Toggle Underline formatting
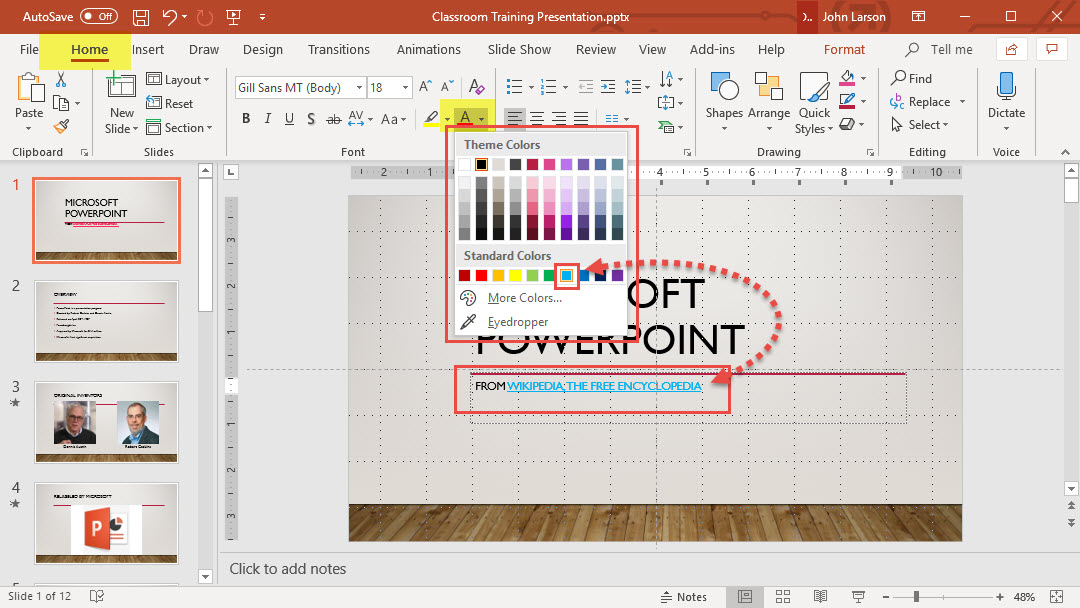 coord(289,119)
